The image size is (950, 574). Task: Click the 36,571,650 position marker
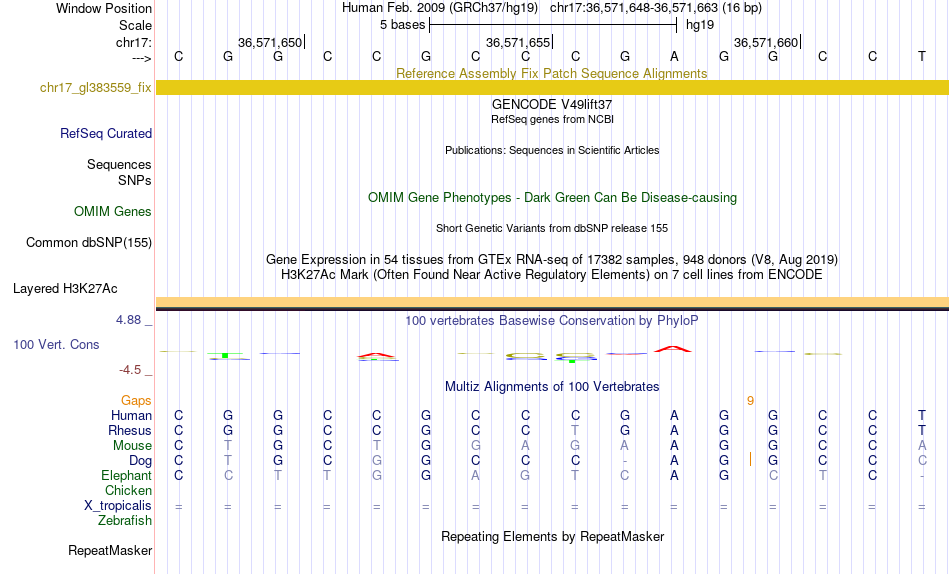270,42
